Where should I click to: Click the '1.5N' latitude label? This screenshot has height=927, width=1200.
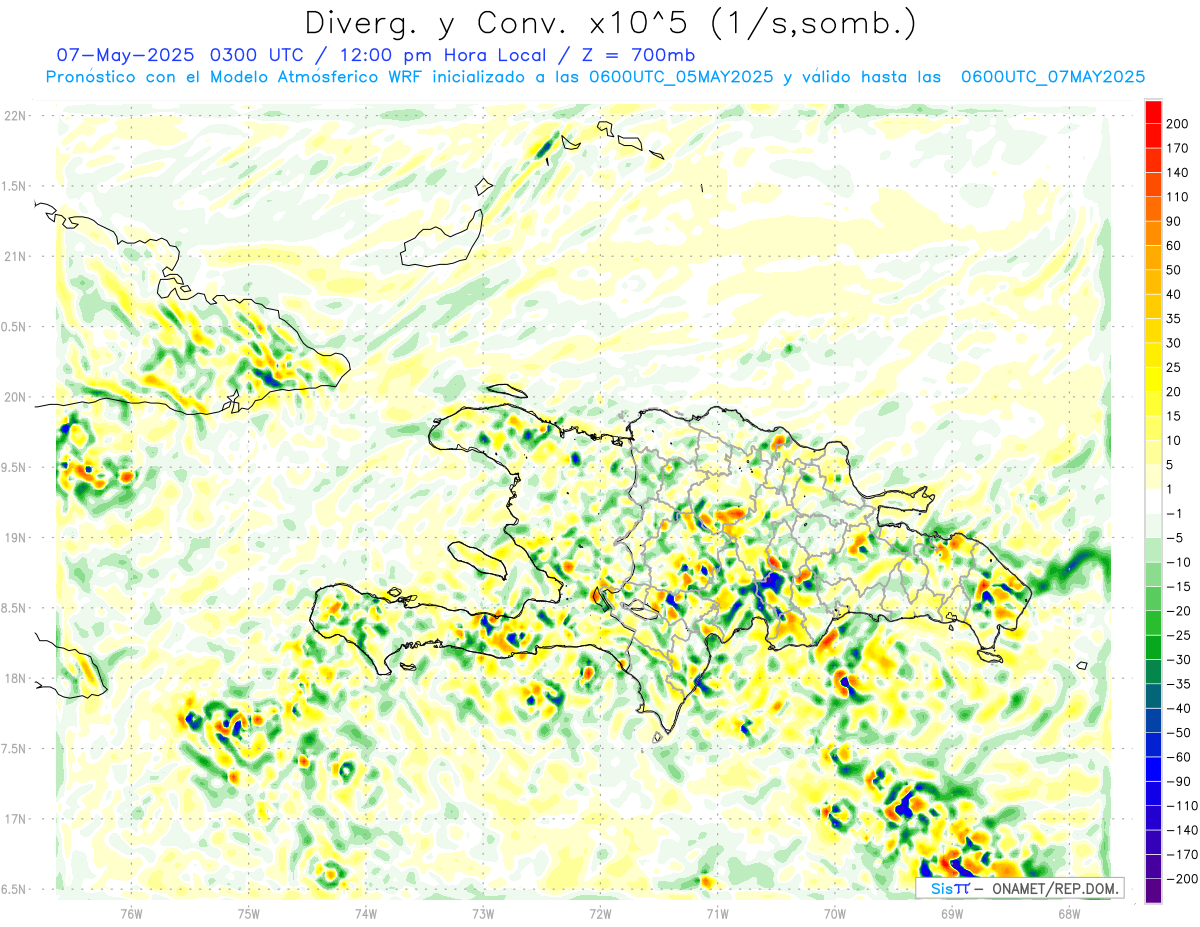(x=14, y=186)
